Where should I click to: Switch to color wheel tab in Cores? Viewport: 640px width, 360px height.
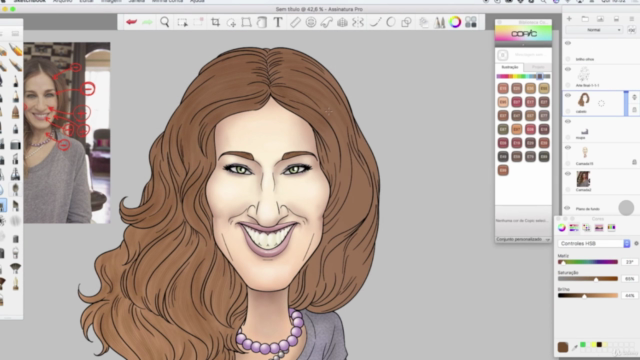562,228
